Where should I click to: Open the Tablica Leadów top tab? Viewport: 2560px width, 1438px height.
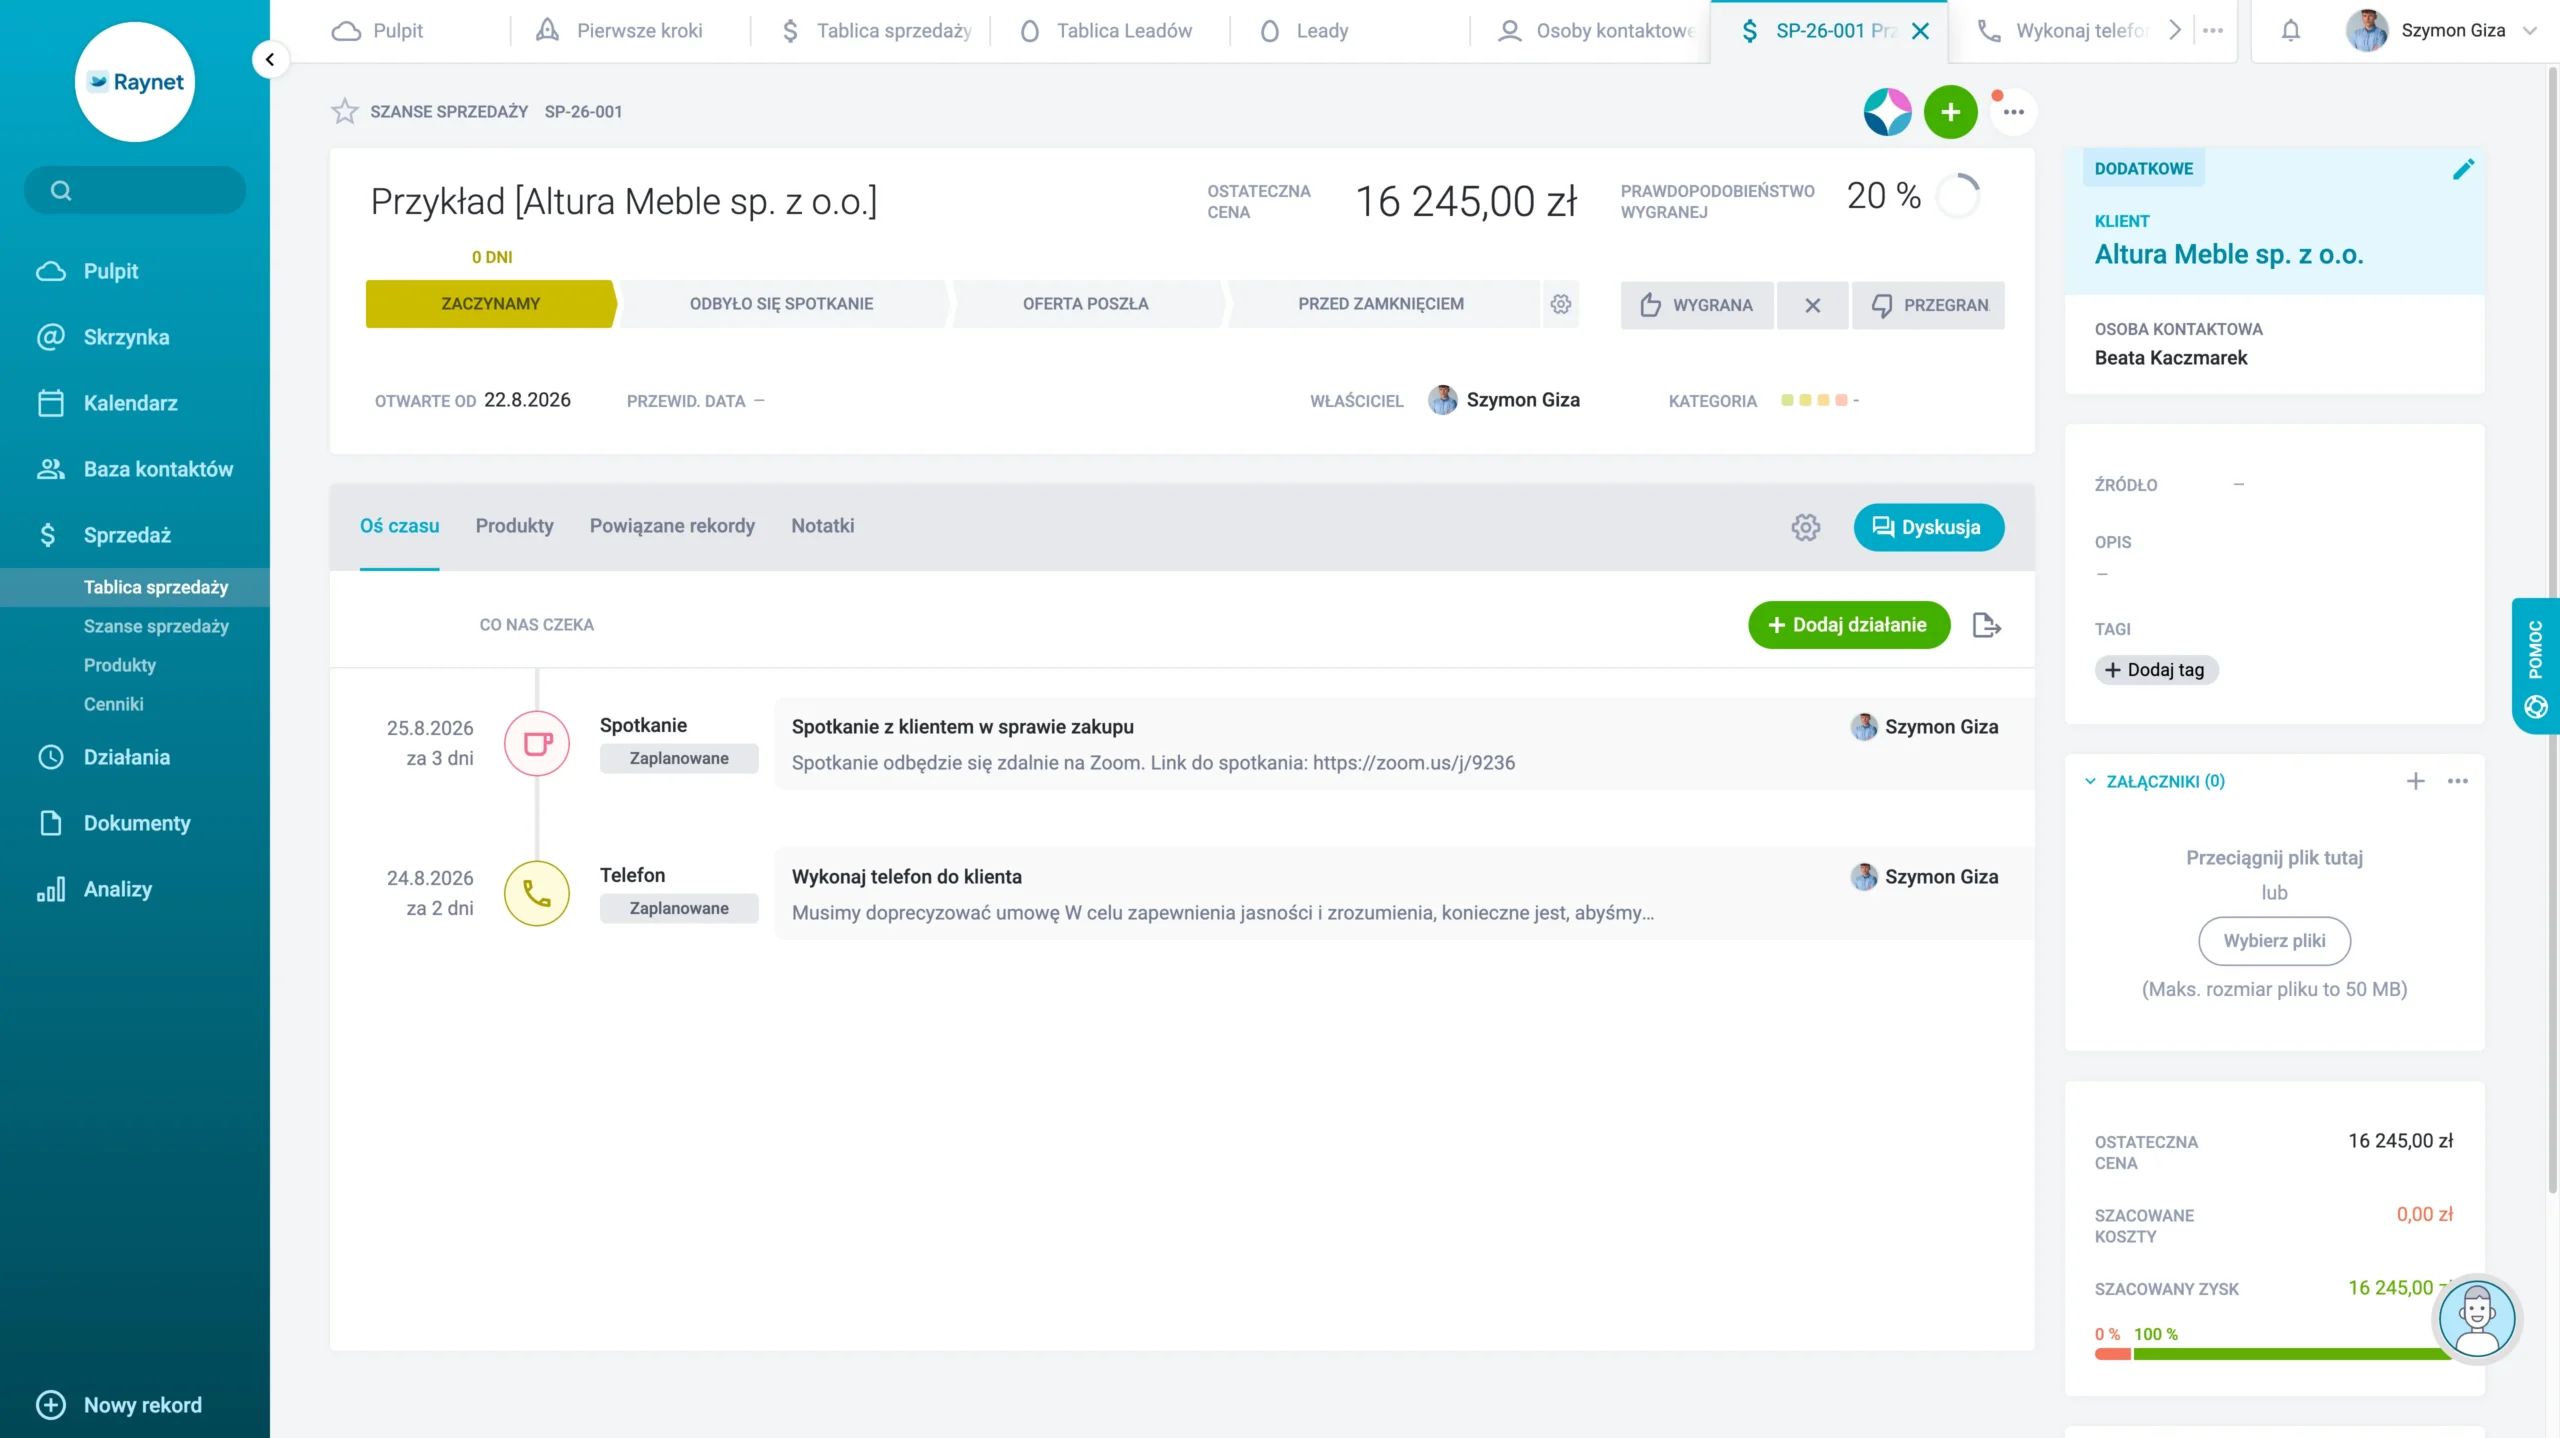pos(1110,31)
